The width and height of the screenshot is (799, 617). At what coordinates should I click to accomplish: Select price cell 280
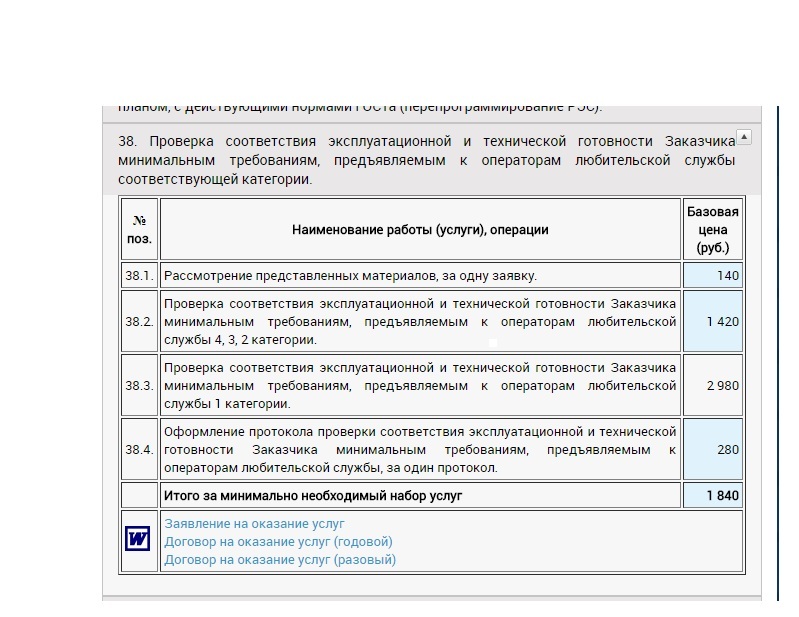point(712,449)
